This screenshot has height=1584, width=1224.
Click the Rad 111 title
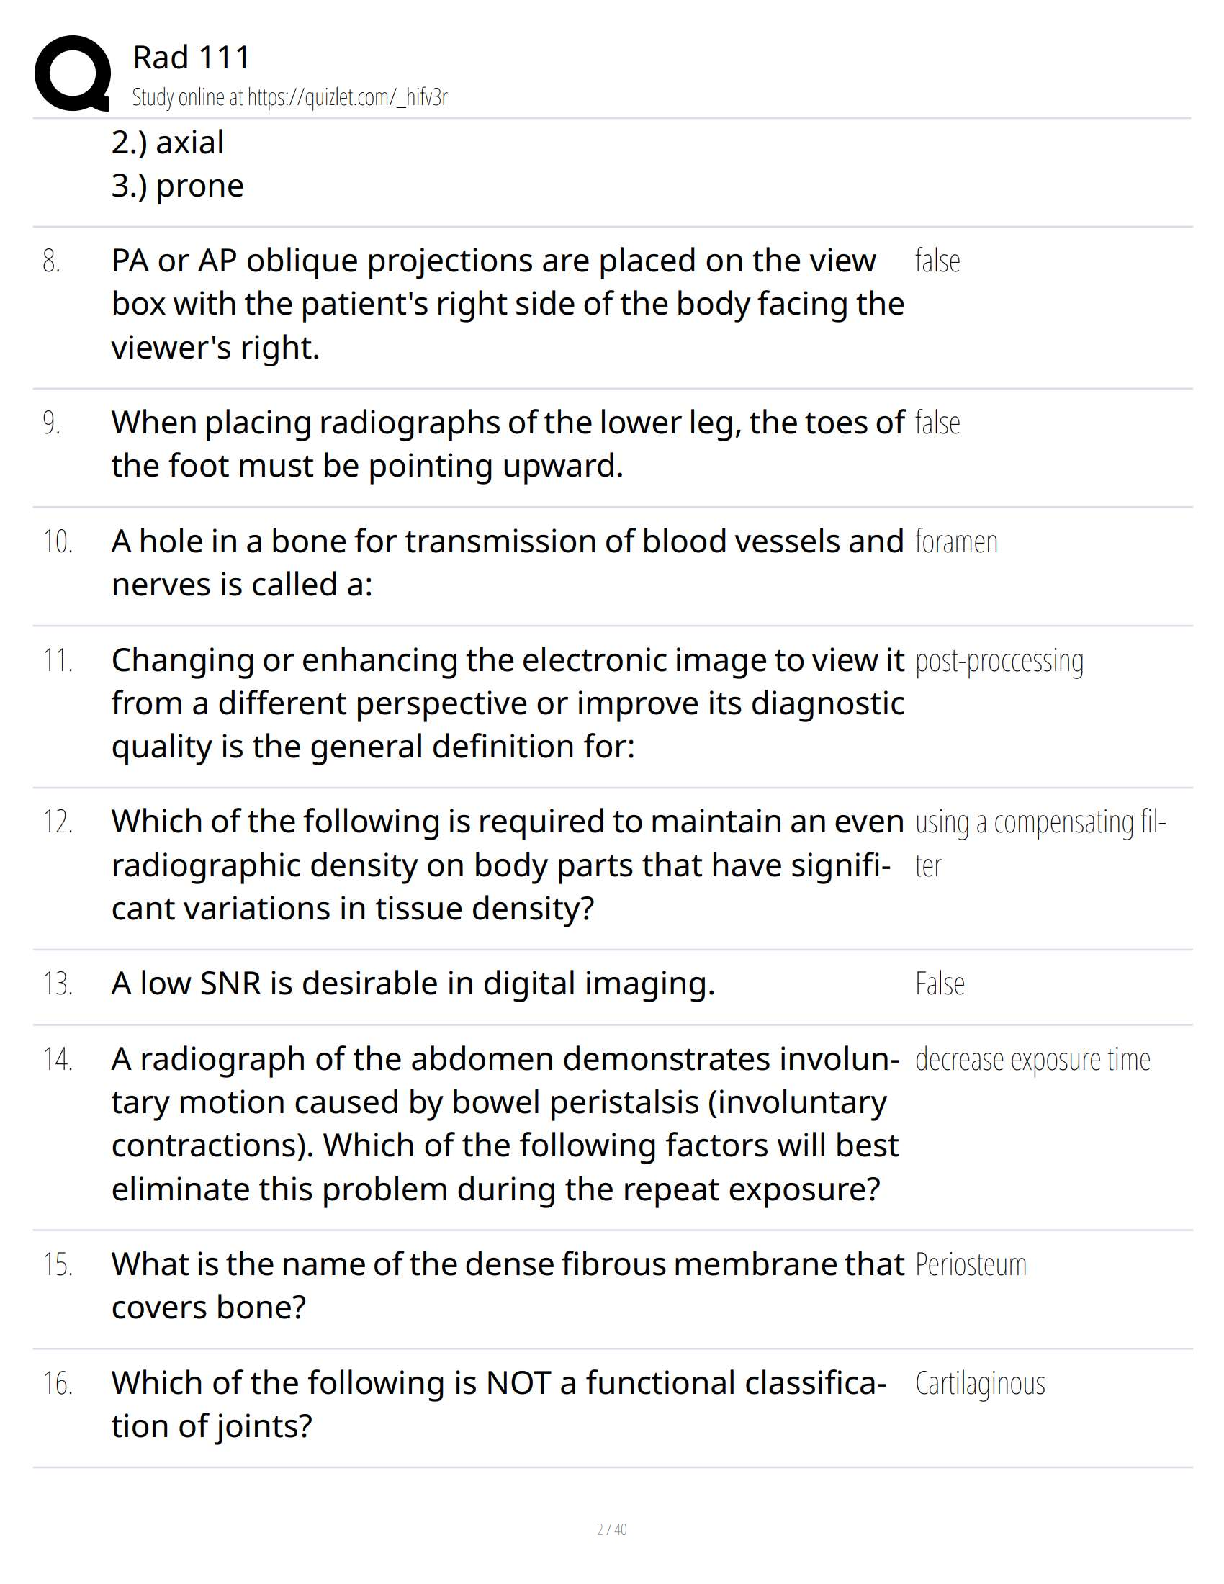pos(191,57)
